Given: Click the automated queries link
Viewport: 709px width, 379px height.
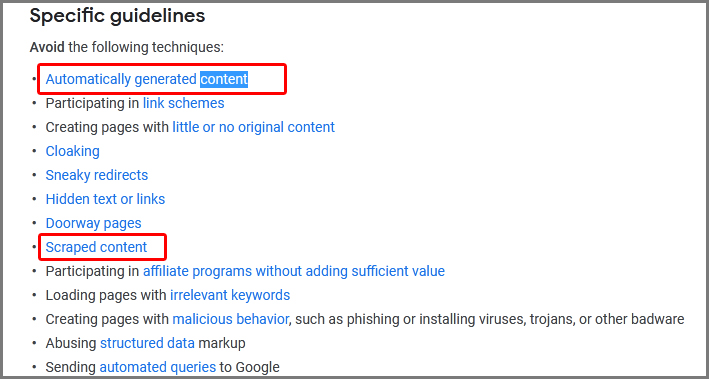Looking at the screenshot, I should (158, 367).
